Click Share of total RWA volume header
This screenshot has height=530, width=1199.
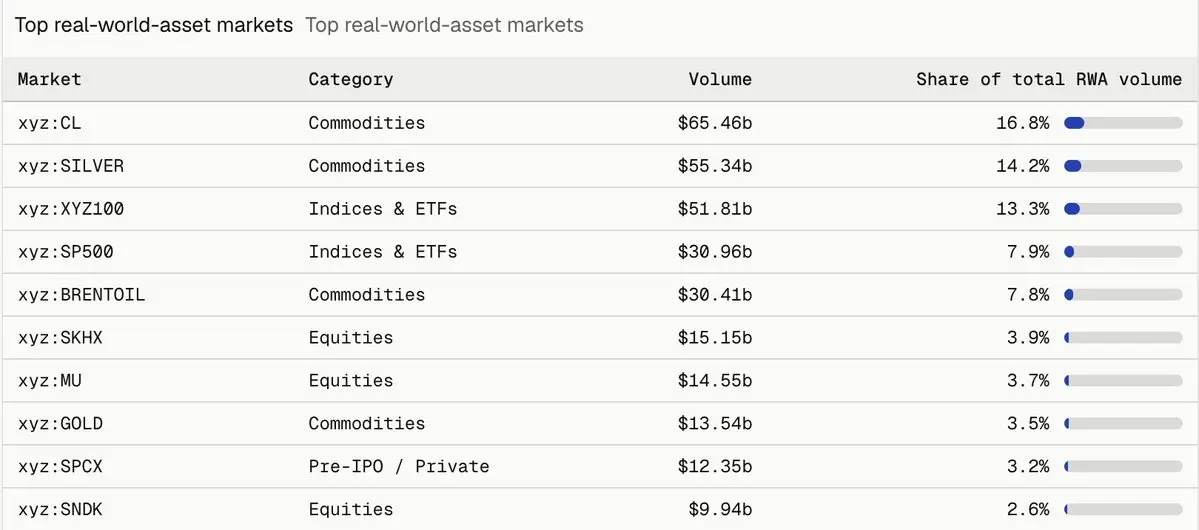(1048, 80)
